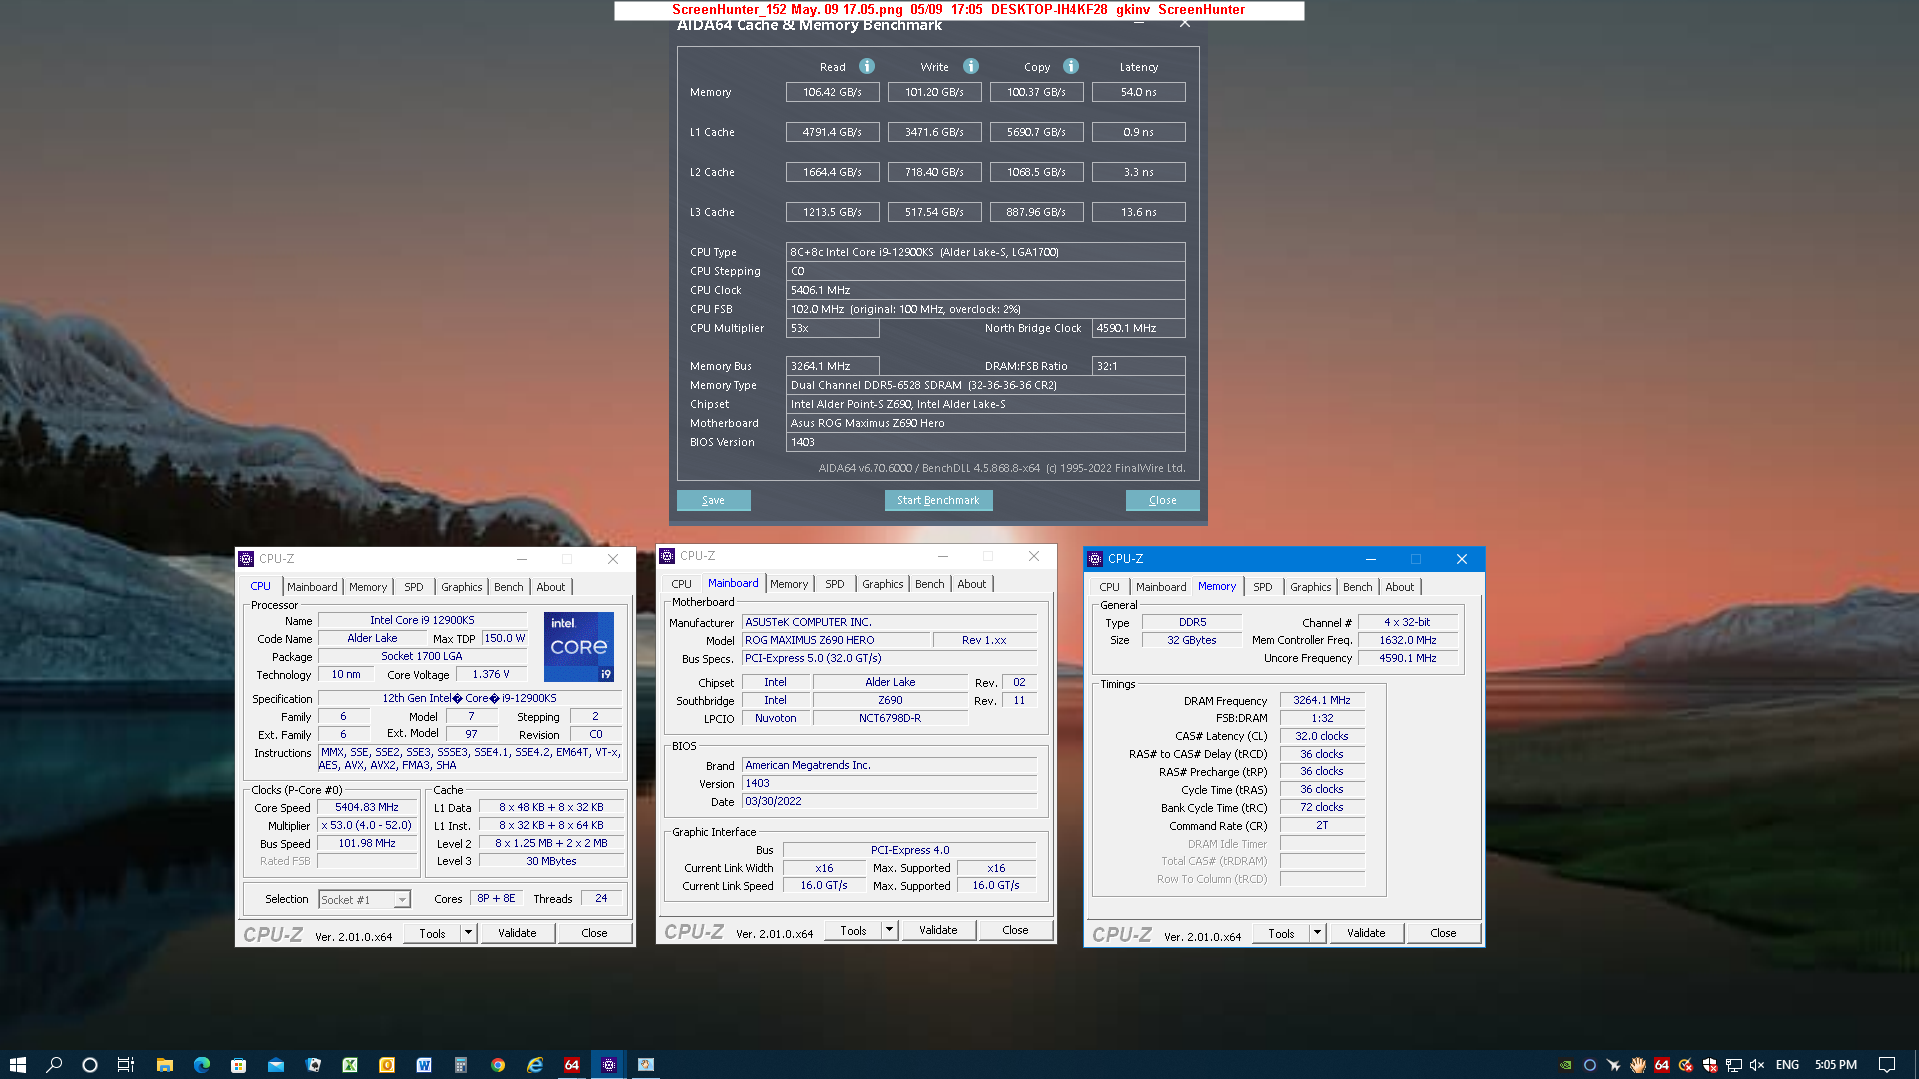Click the Core Speed 5404.83 MHz value

(x=367, y=807)
